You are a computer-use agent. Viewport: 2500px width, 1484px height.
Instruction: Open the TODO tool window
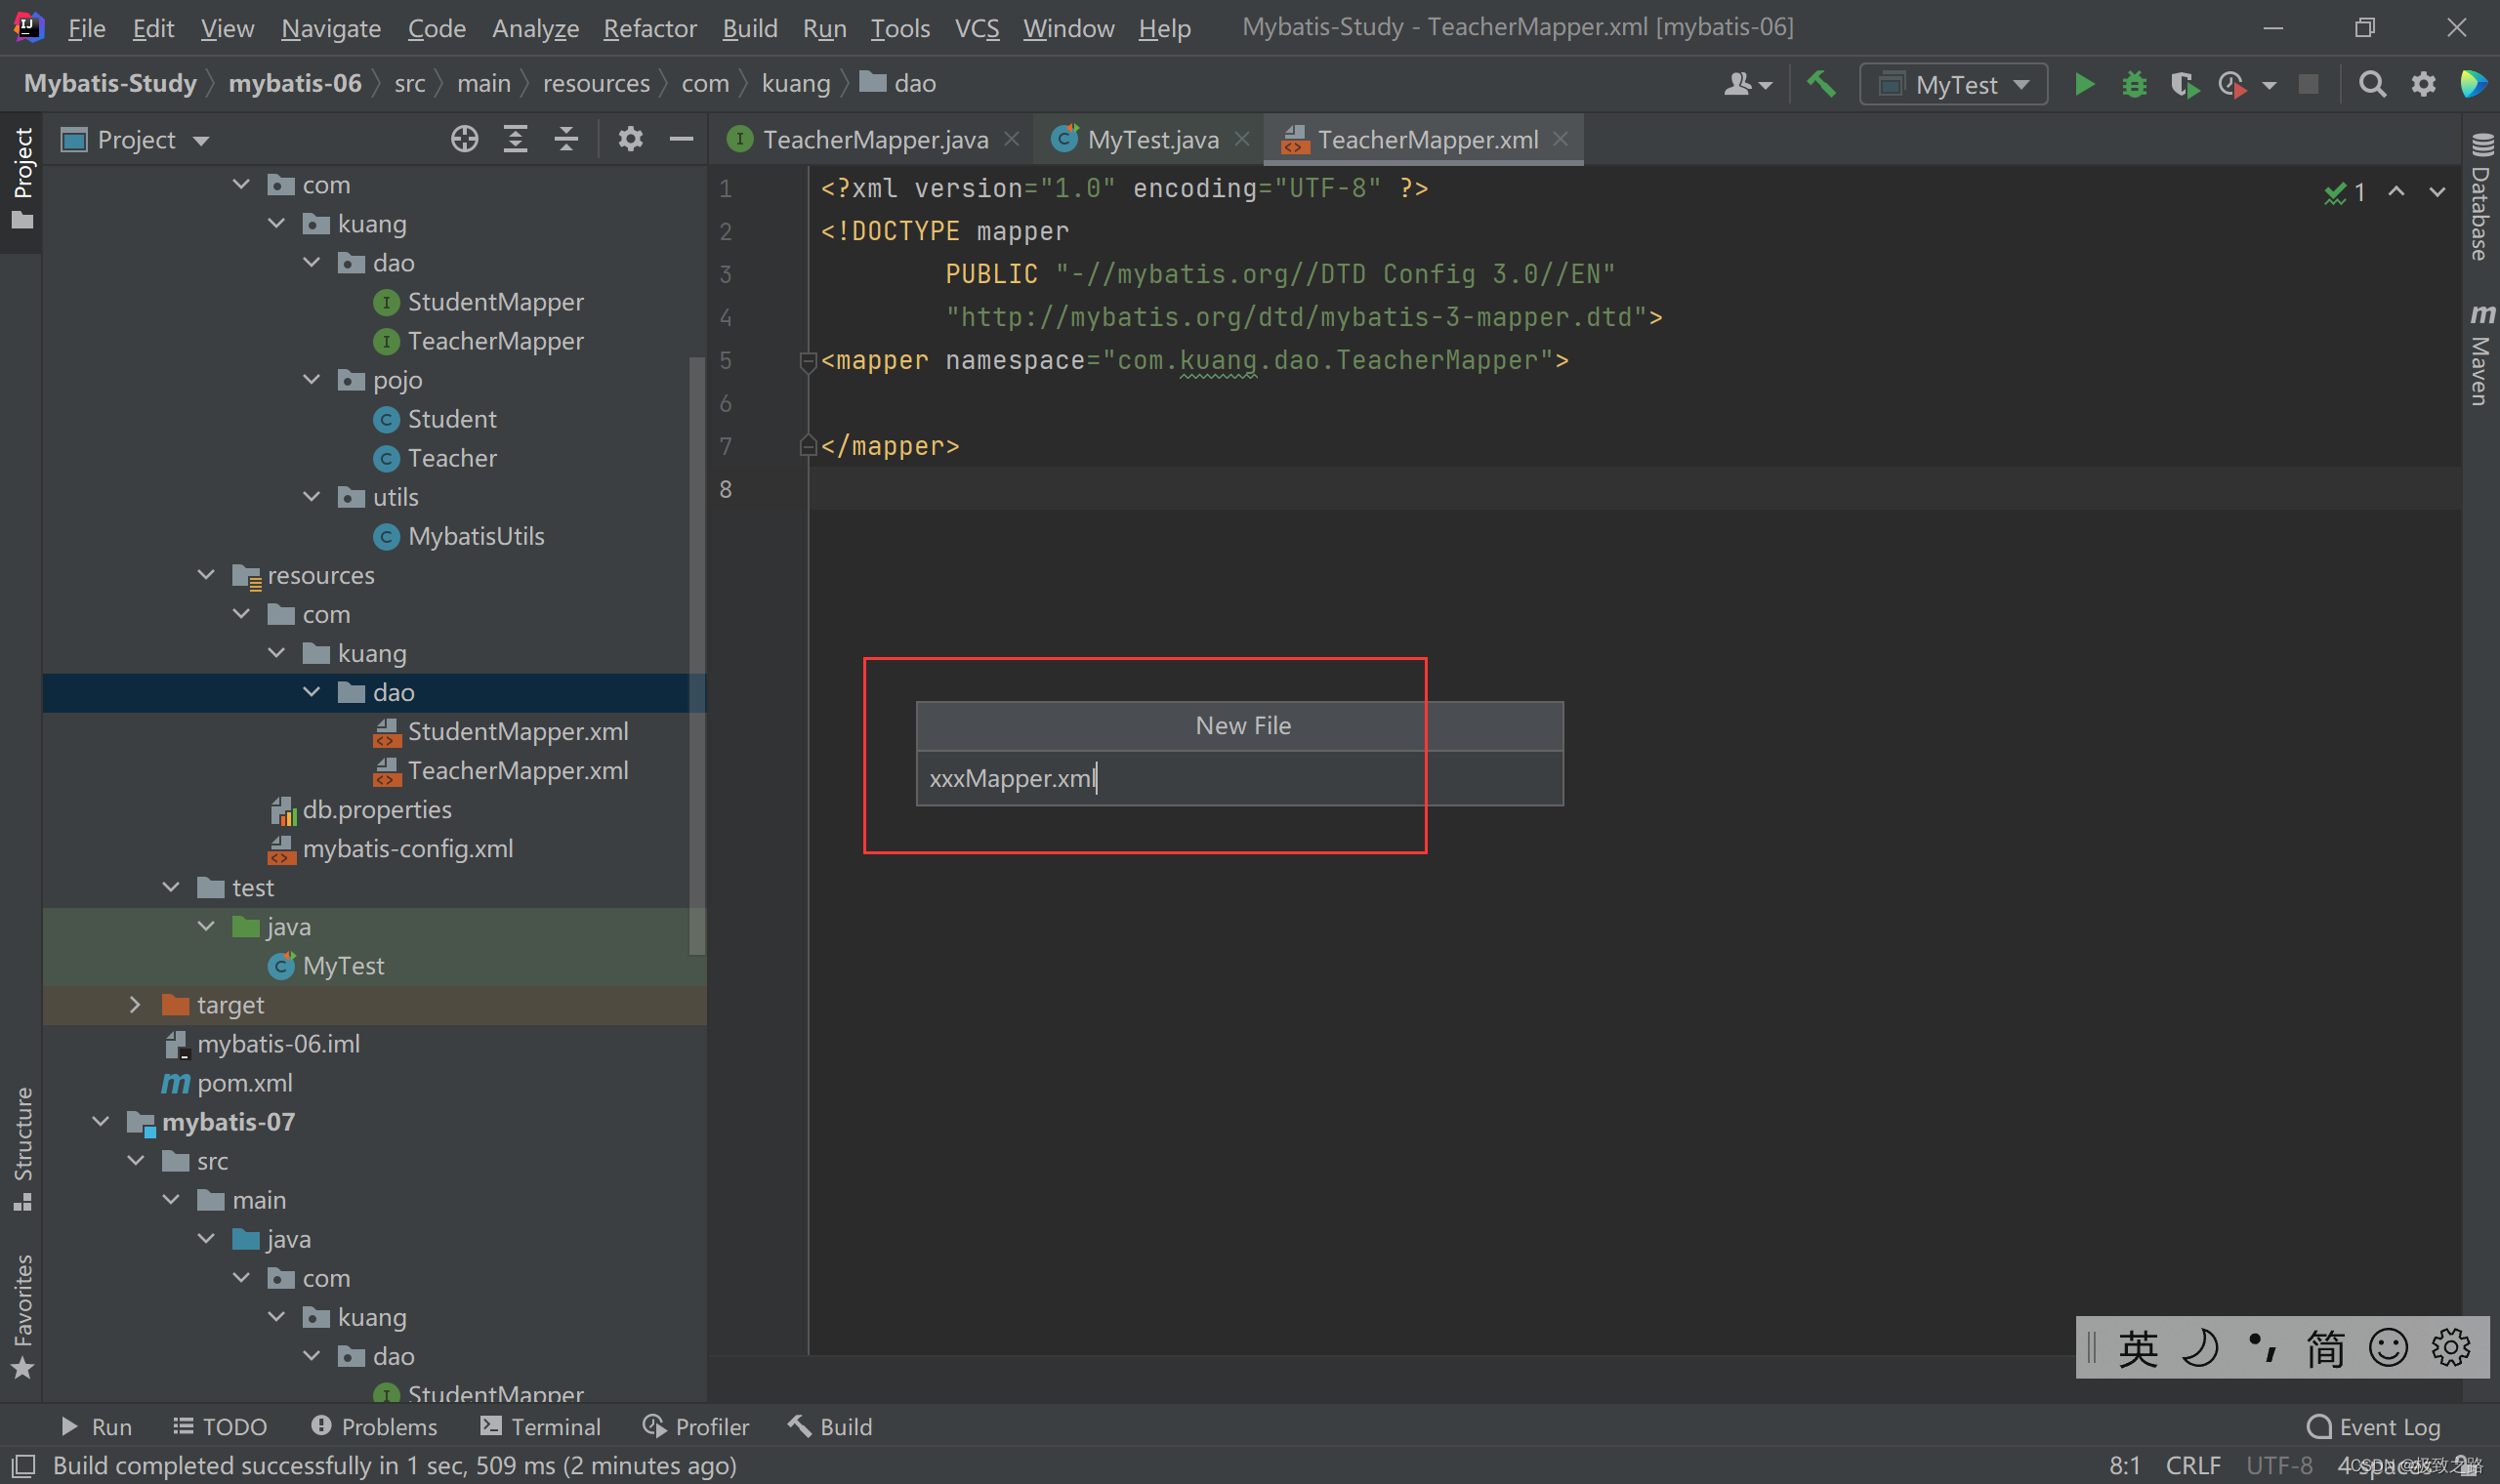coord(220,1427)
